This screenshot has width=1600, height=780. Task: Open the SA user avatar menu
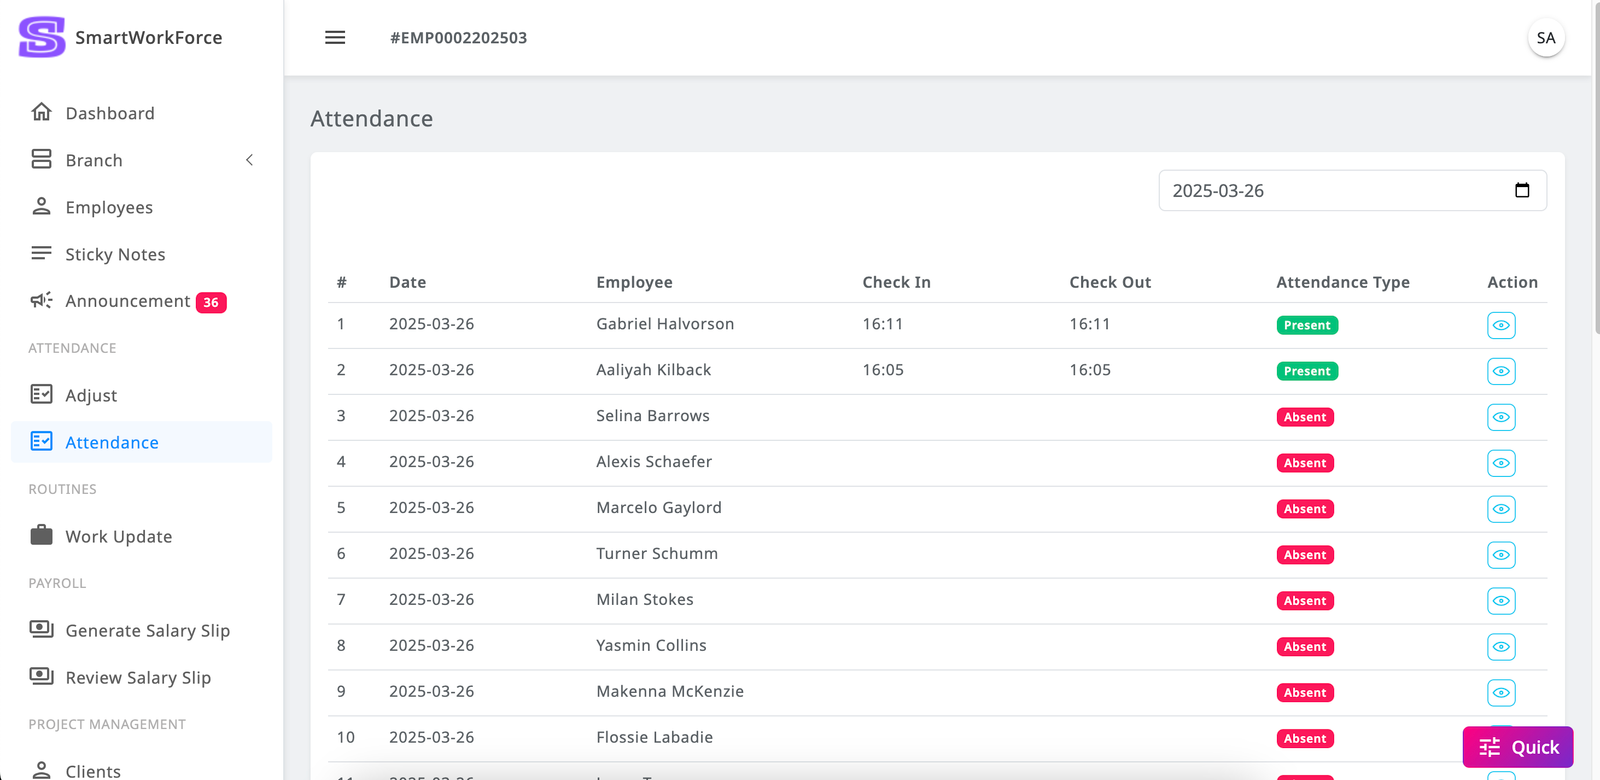pyautogui.click(x=1545, y=38)
